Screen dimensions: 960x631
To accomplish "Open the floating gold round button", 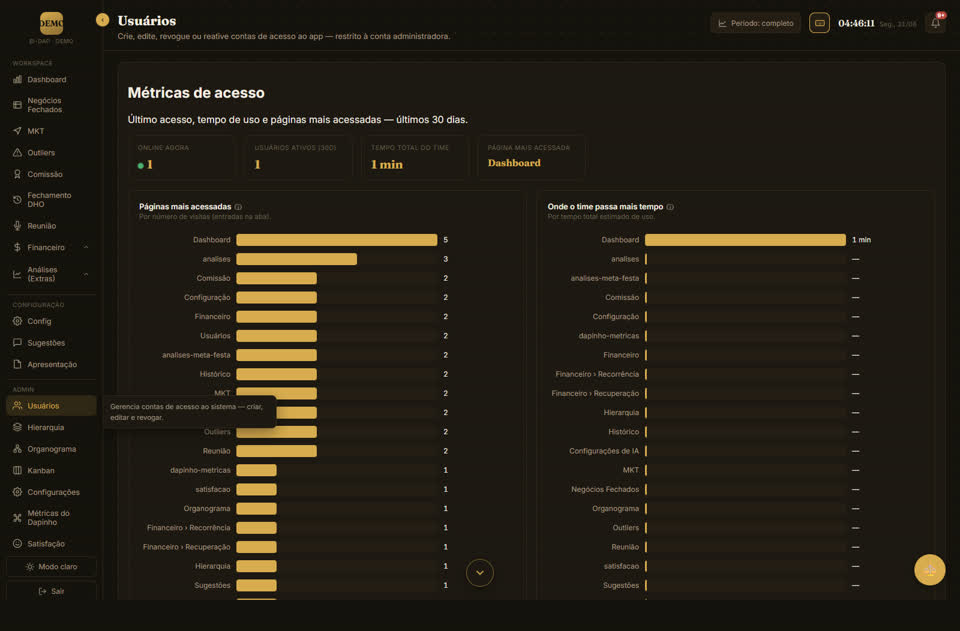I will pyautogui.click(x=929, y=570).
